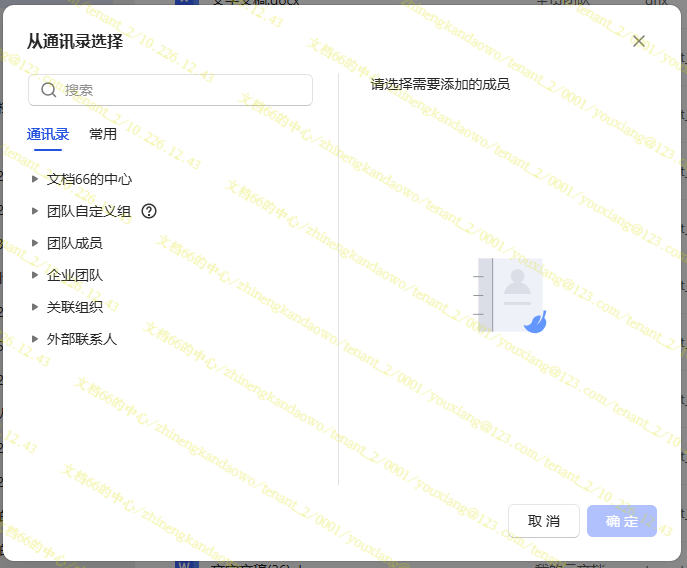The width and height of the screenshot is (687, 568).
Task: Close the 从通讯录选择 dialog with the X
Action: click(x=639, y=41)
